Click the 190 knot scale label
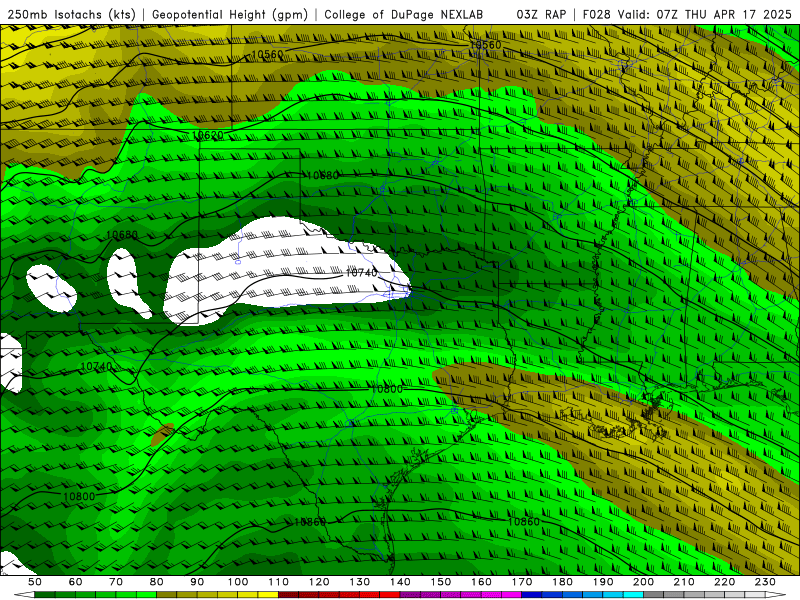The image size is (800, 600). pyautogui.click(x=603, y=582)
